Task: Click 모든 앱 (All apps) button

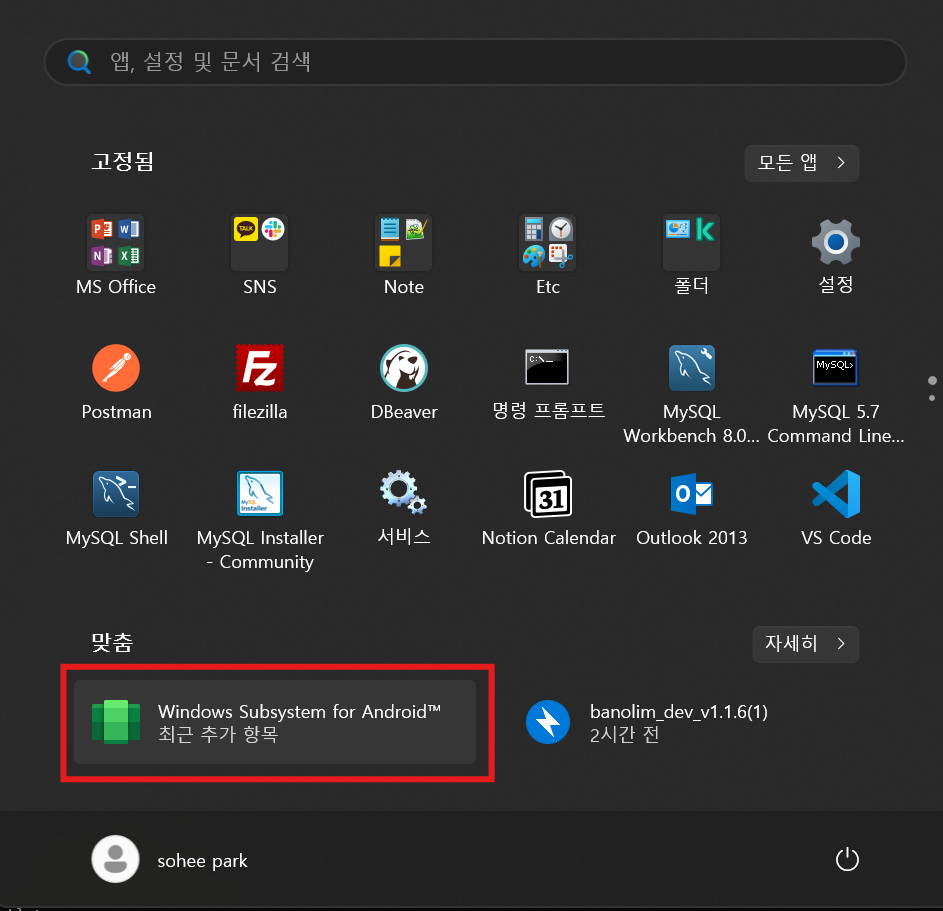Action: pos(802,163)
